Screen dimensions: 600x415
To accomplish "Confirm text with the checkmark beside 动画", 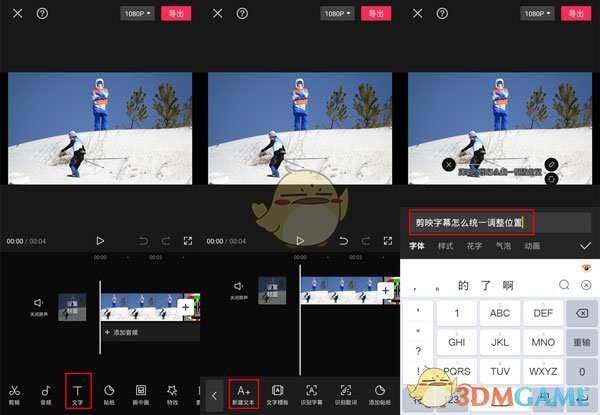I will 585,245.
